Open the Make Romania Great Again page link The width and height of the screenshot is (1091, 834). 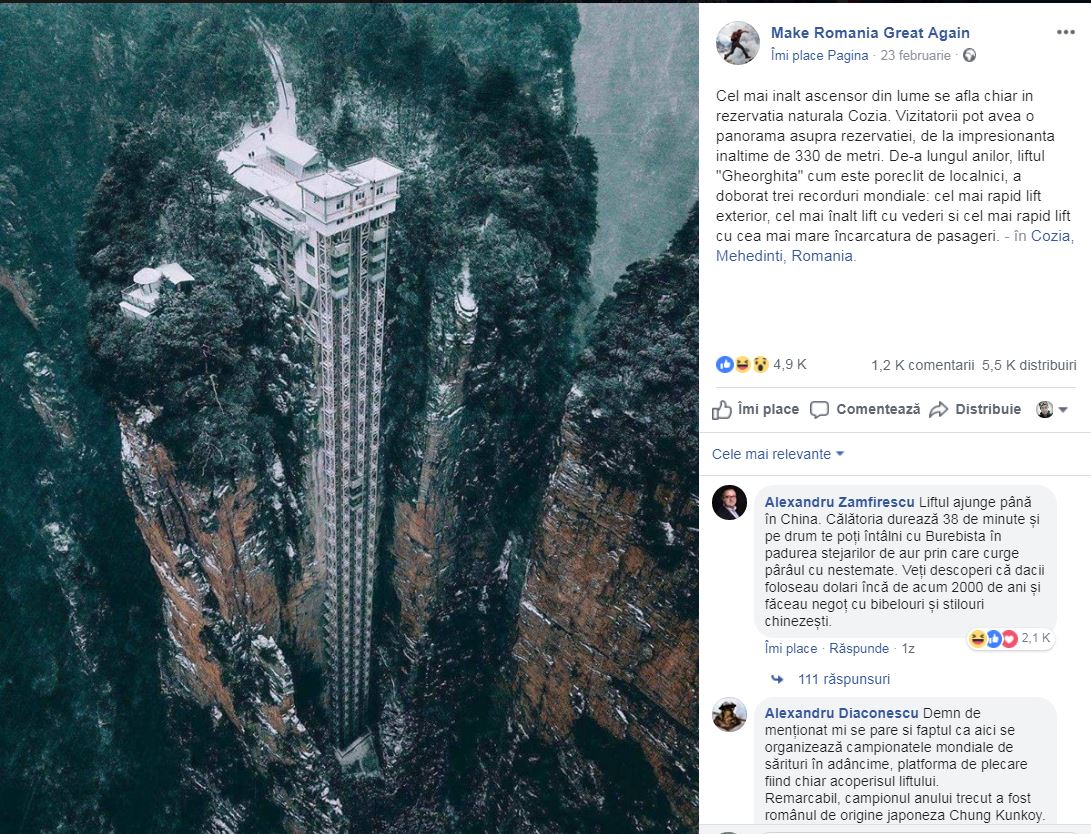870,33
